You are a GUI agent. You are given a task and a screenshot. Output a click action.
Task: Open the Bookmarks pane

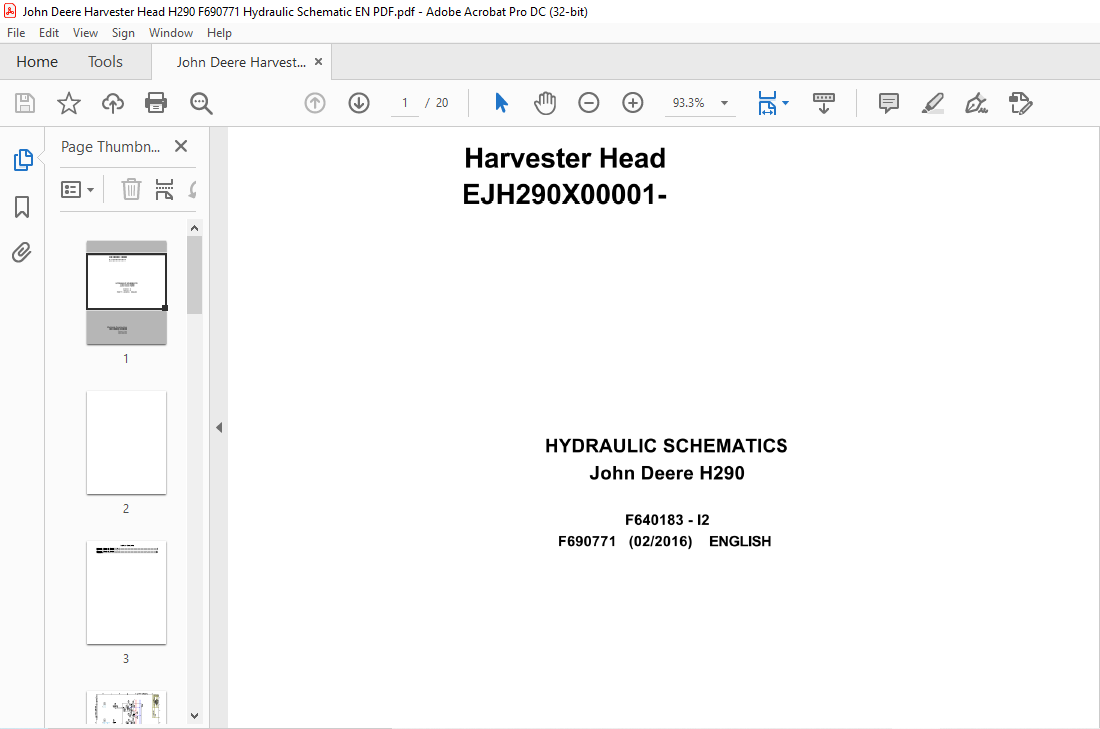point(22,207)
